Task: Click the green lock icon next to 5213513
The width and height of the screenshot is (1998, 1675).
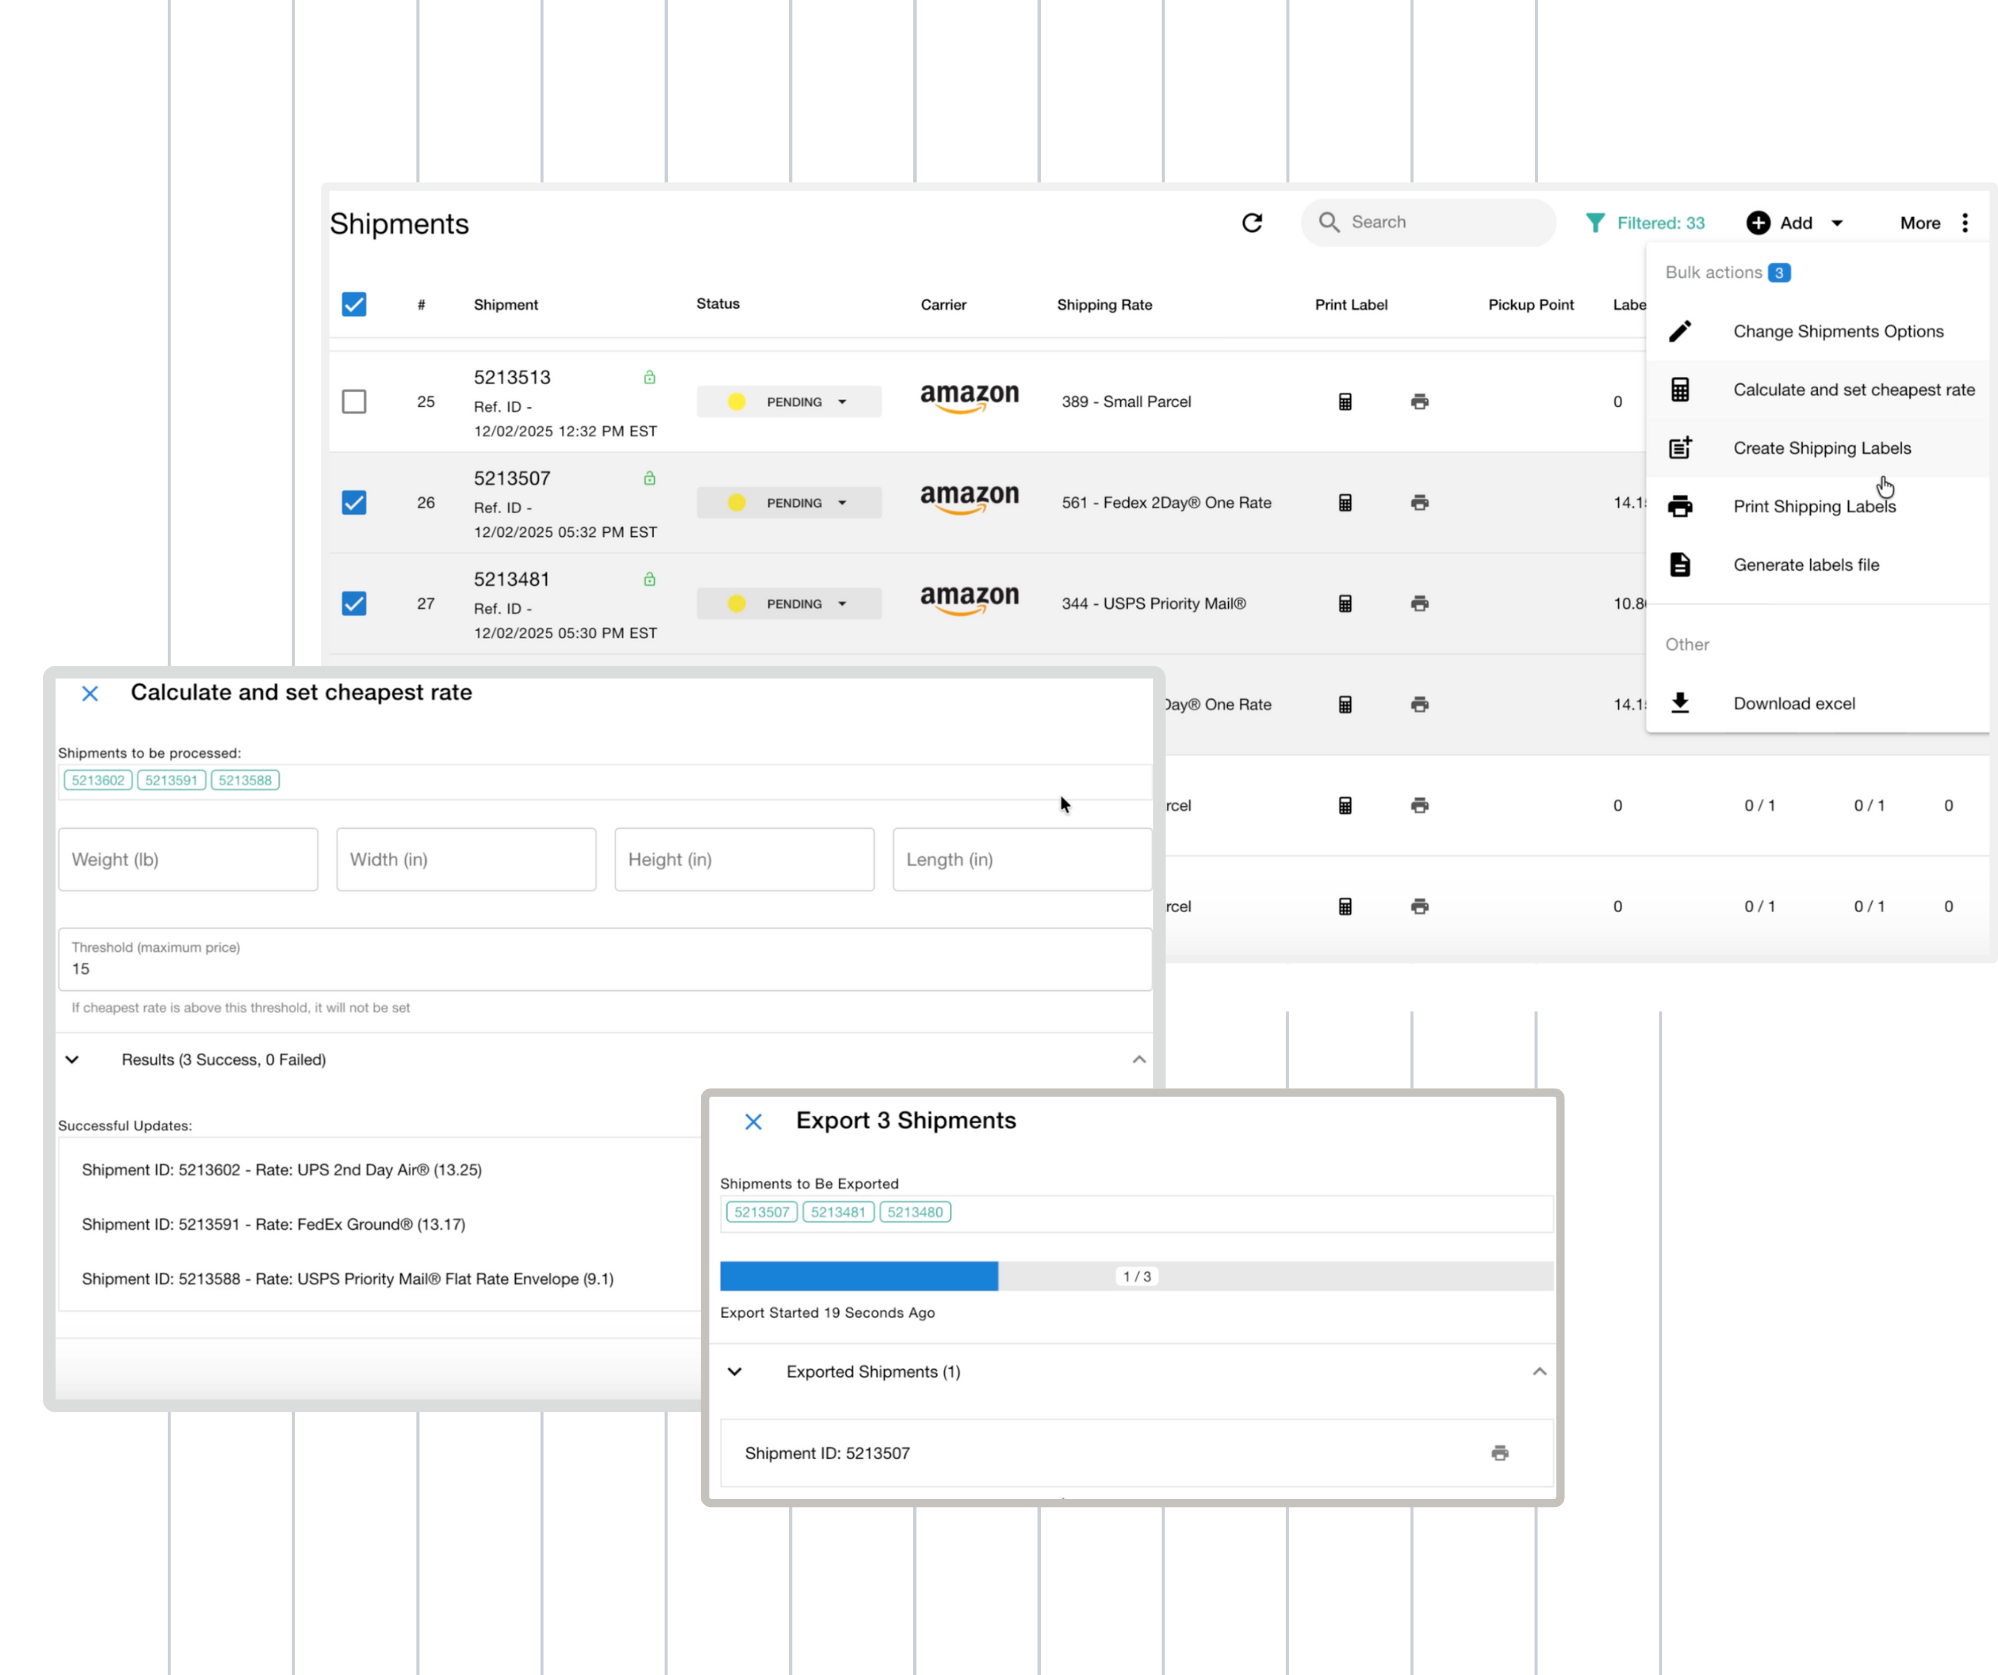Action: [x=649, y=378]
